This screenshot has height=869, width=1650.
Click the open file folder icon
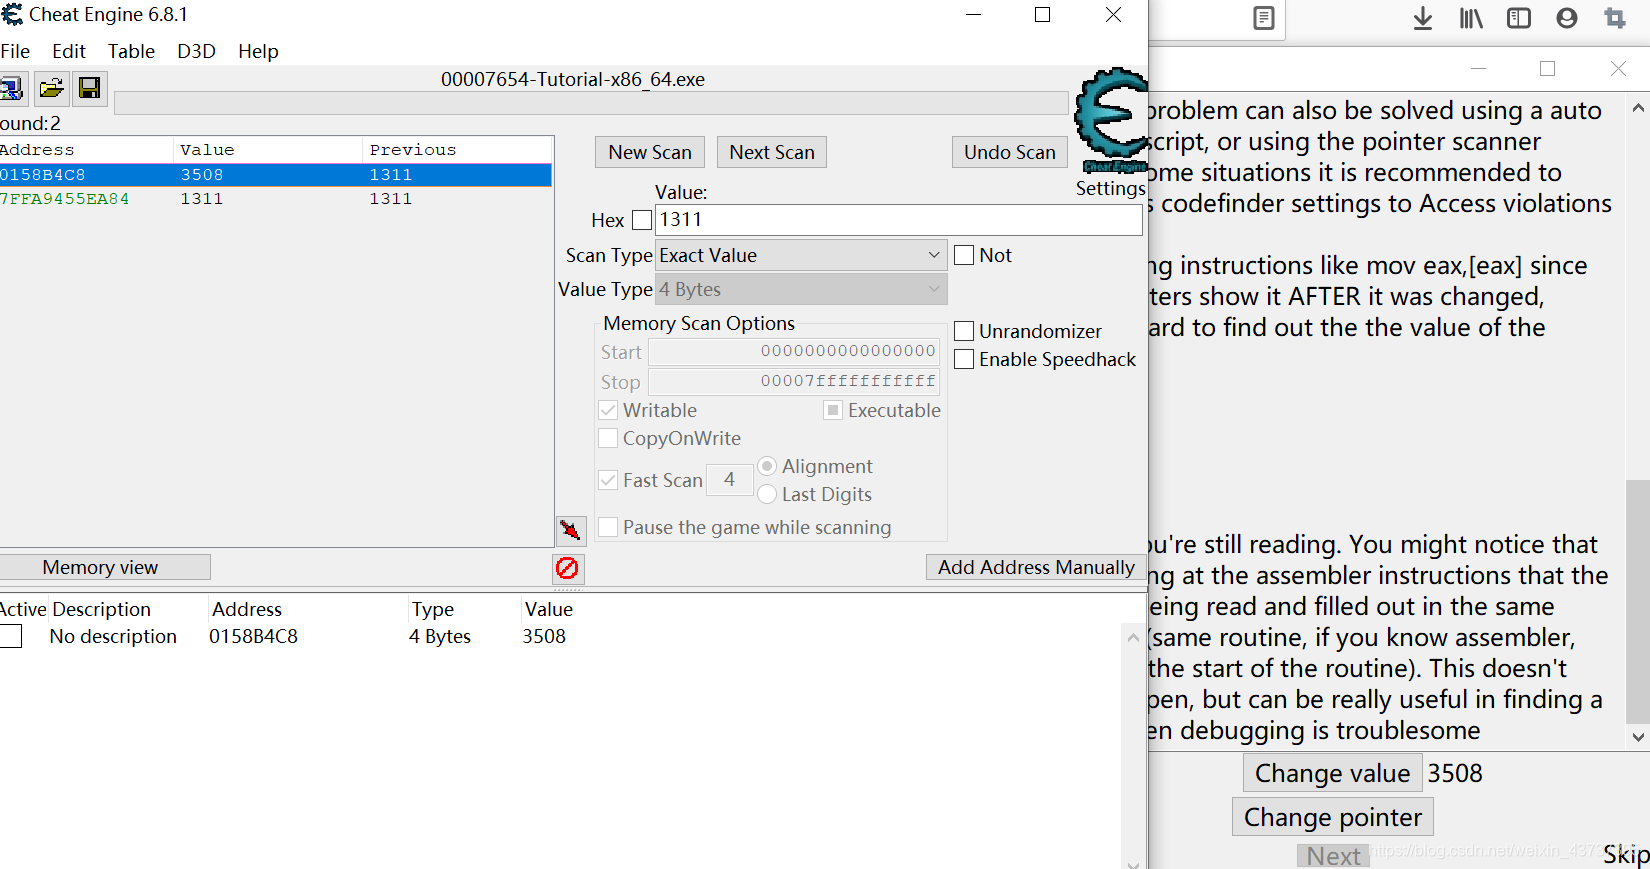pyautogui.click(x=51, y=89)
